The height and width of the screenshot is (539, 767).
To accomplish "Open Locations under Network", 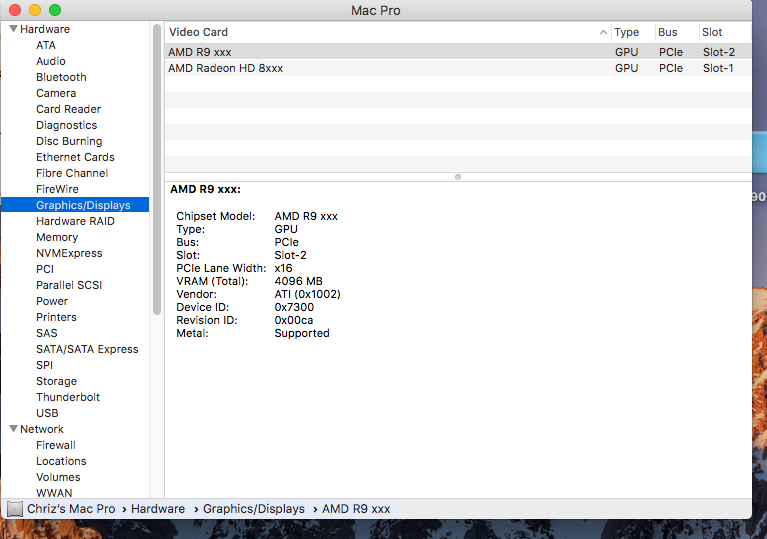I will tap(61, 461).
